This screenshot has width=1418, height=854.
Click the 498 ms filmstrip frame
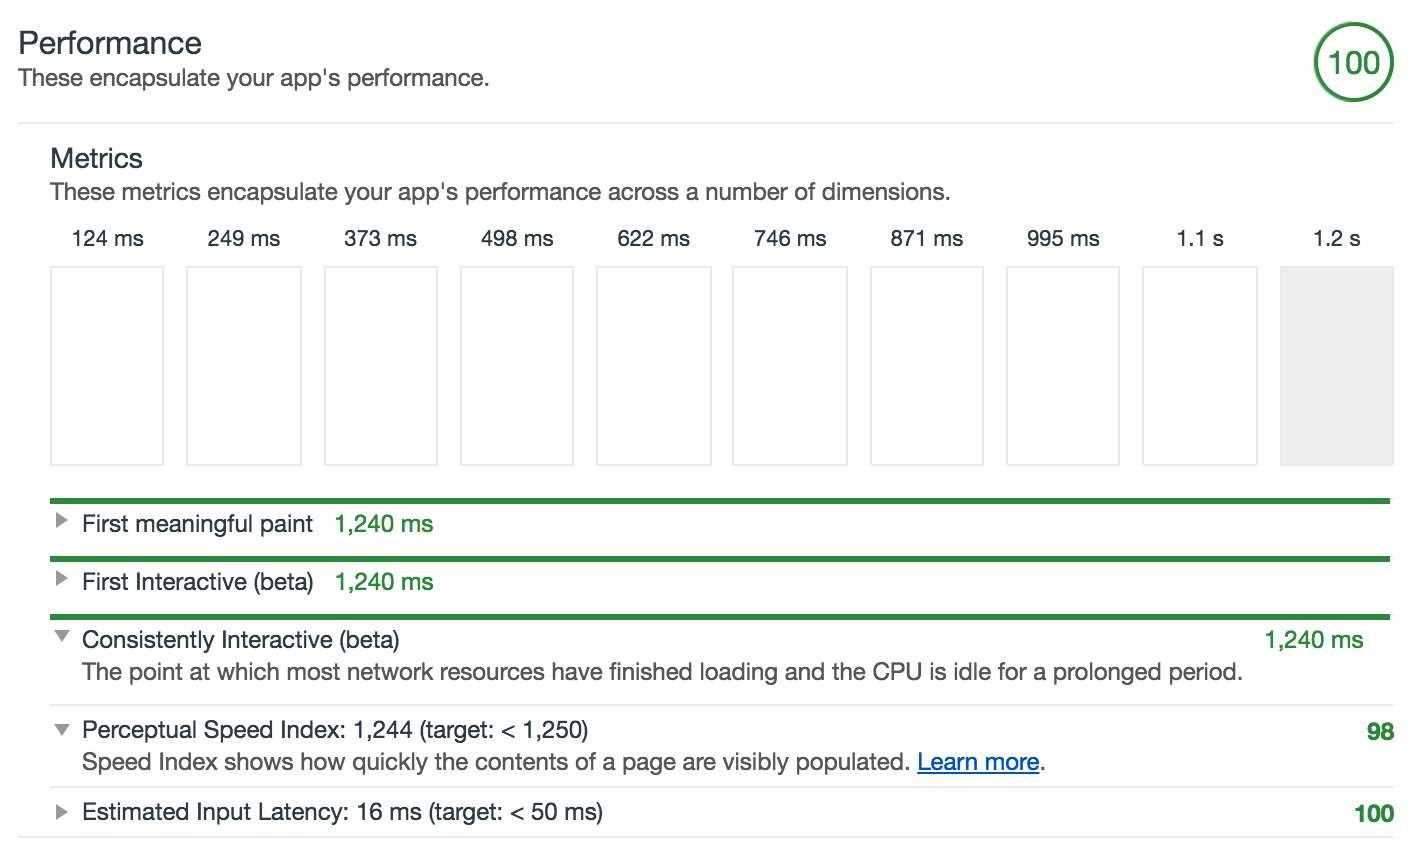coord(517,365)
